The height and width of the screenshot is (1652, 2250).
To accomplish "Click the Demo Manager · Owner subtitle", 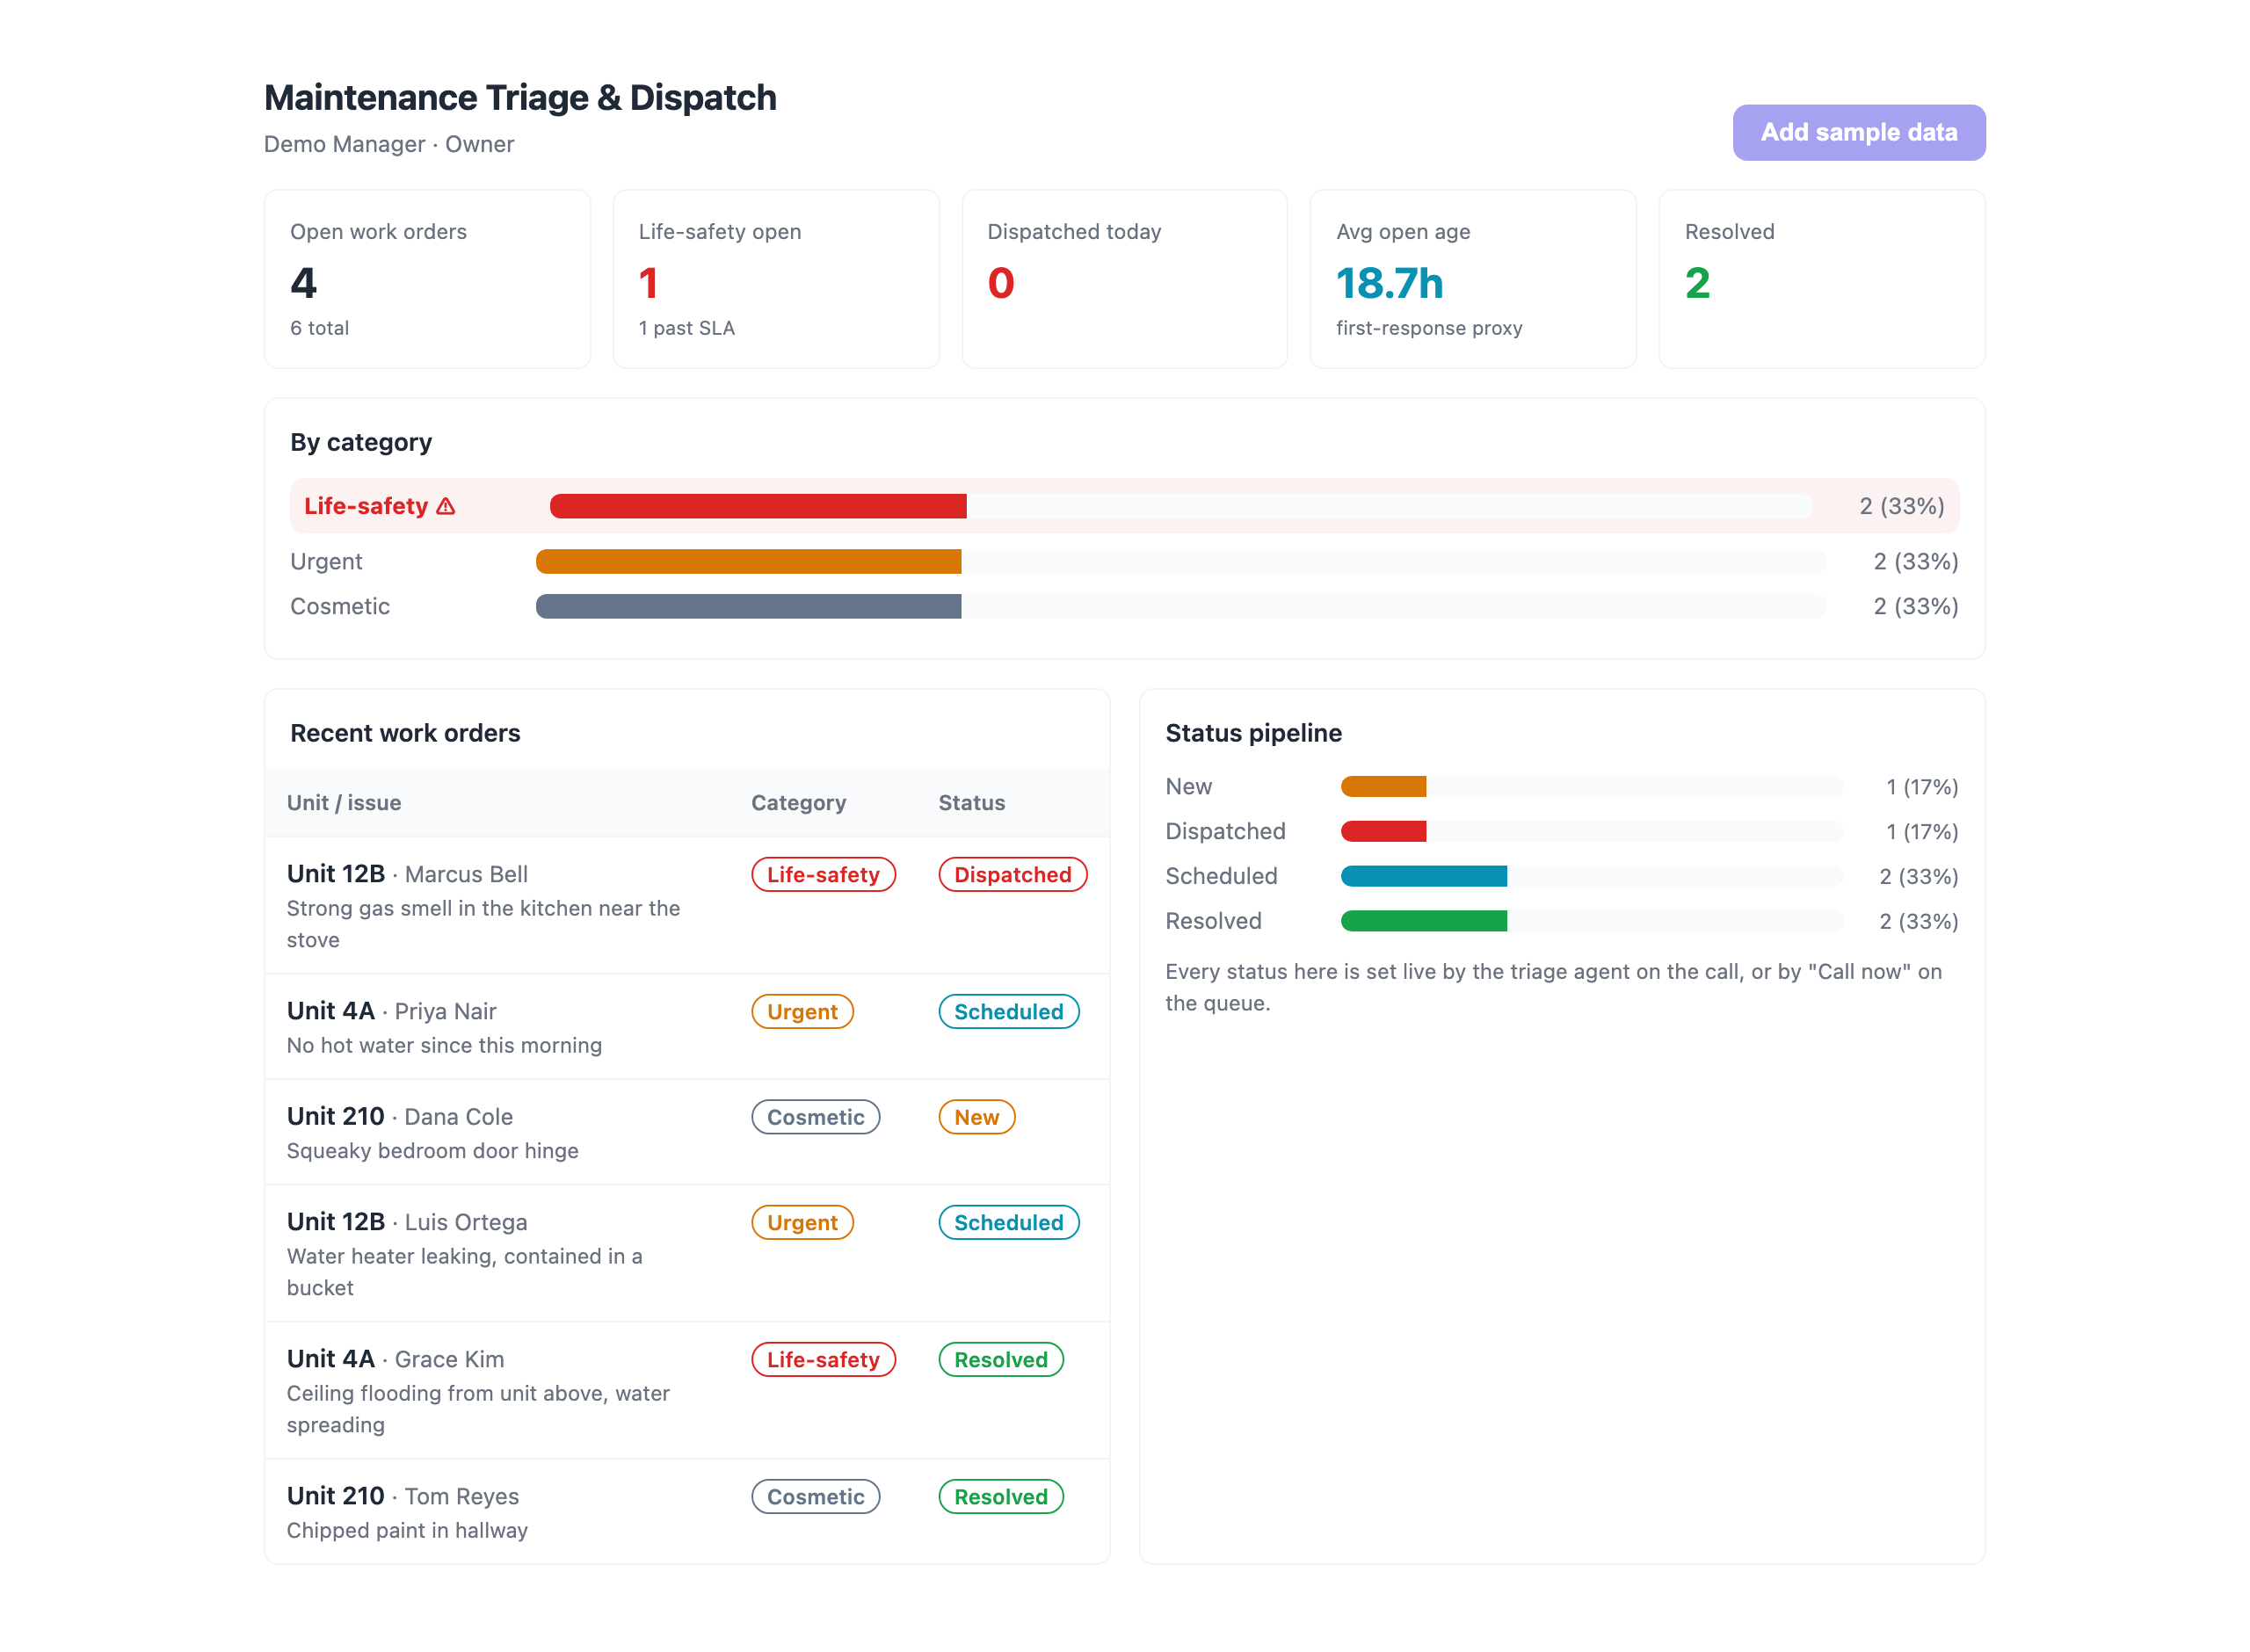I will click(389, 144).
